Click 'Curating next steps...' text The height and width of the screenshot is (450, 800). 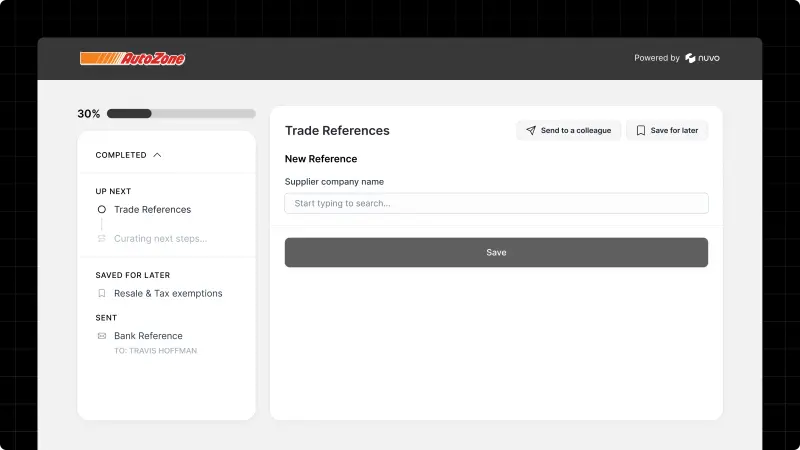coord(161,238)
